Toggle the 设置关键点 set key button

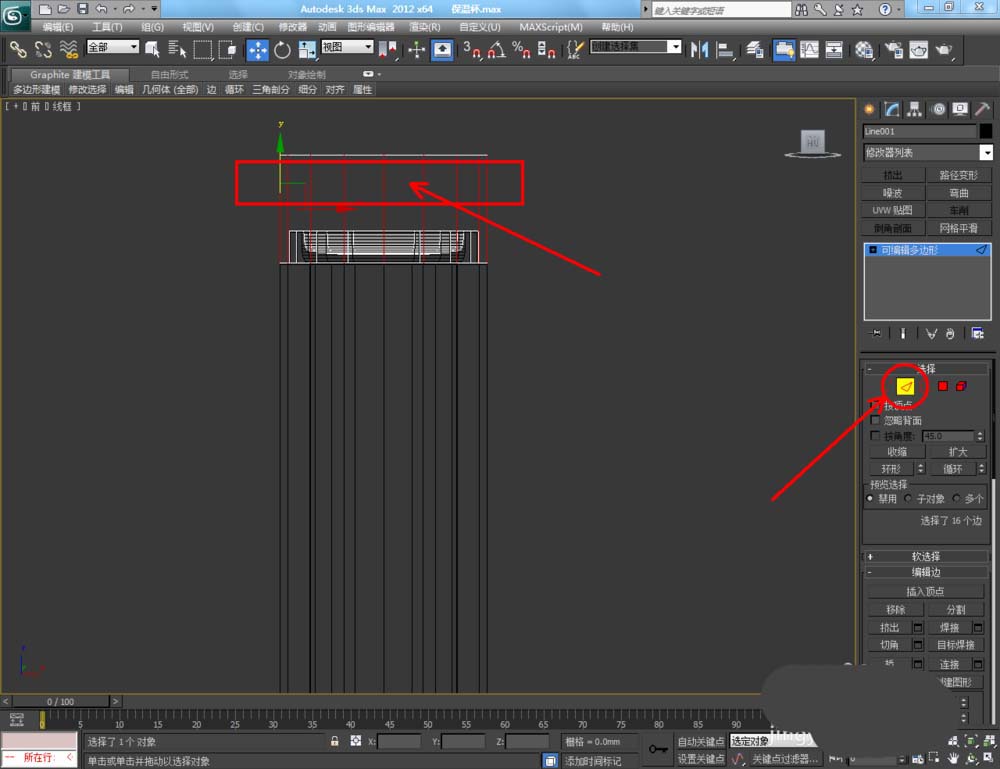coord(701,759)
